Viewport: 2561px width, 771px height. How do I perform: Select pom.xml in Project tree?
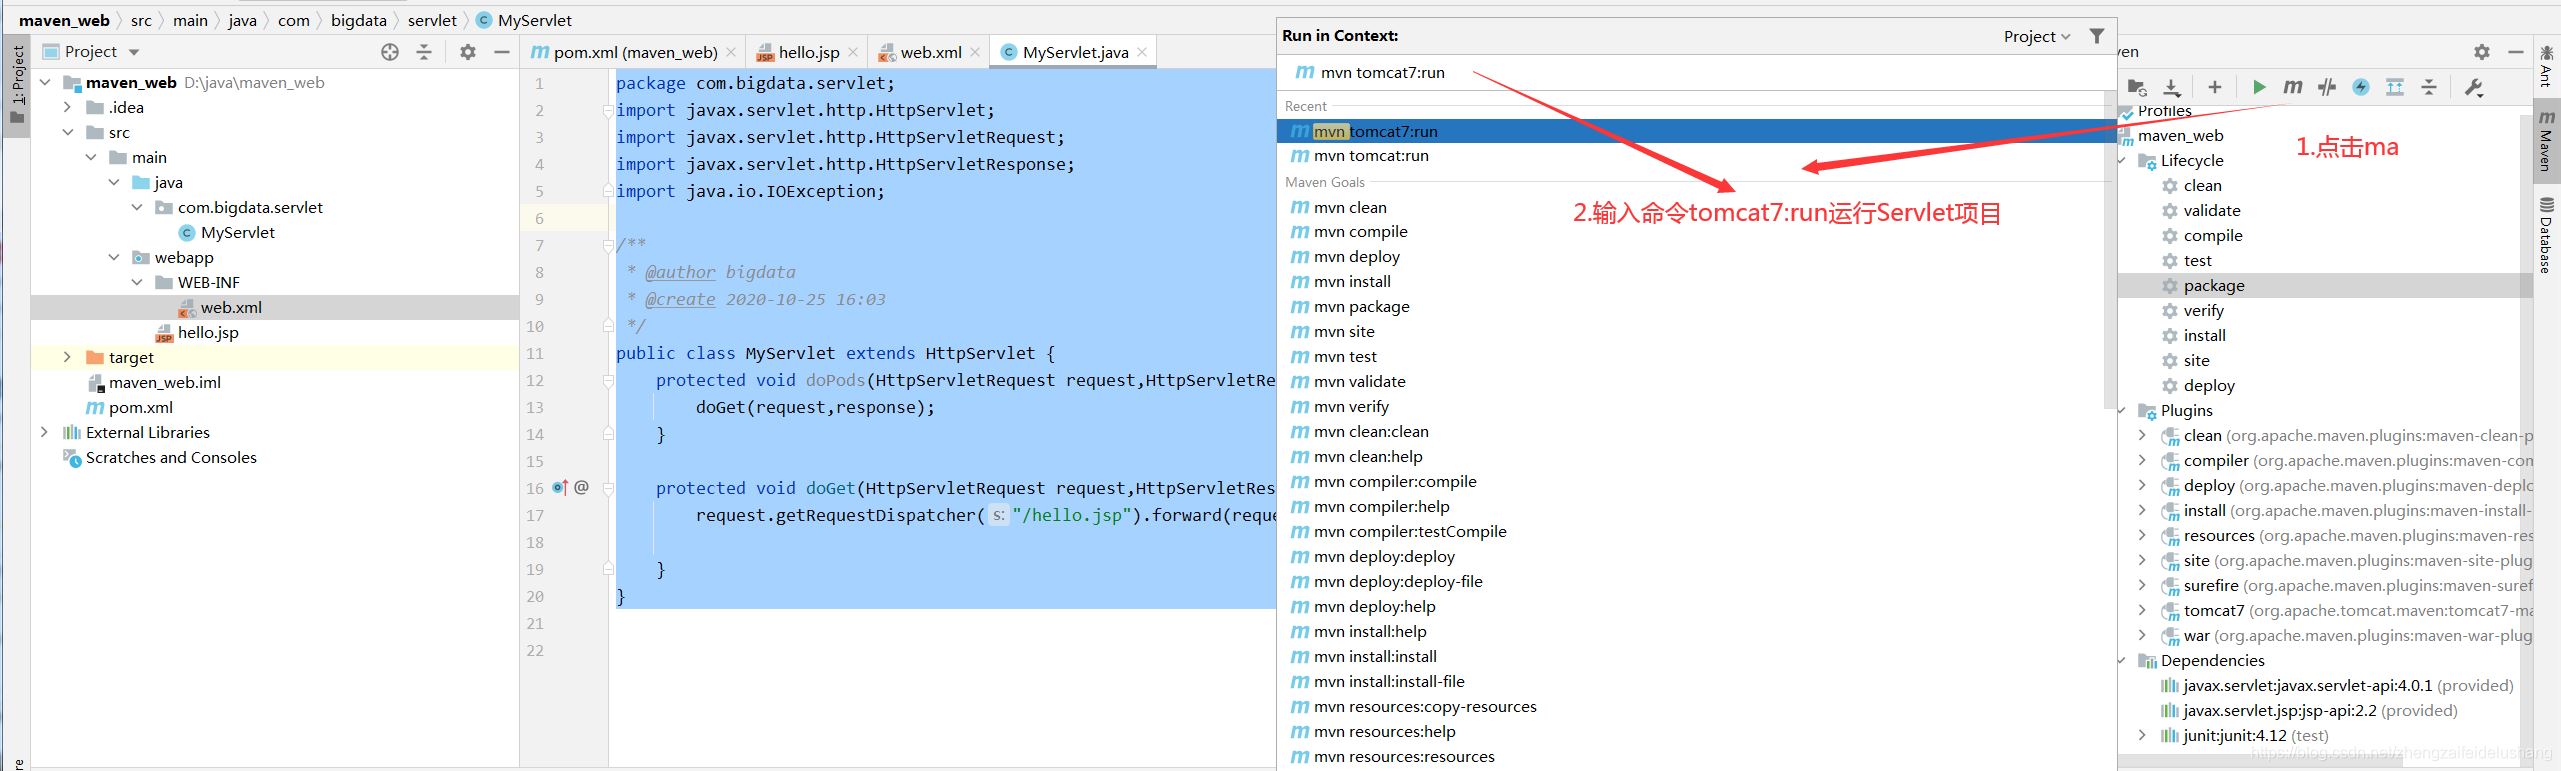coord(141,407)
